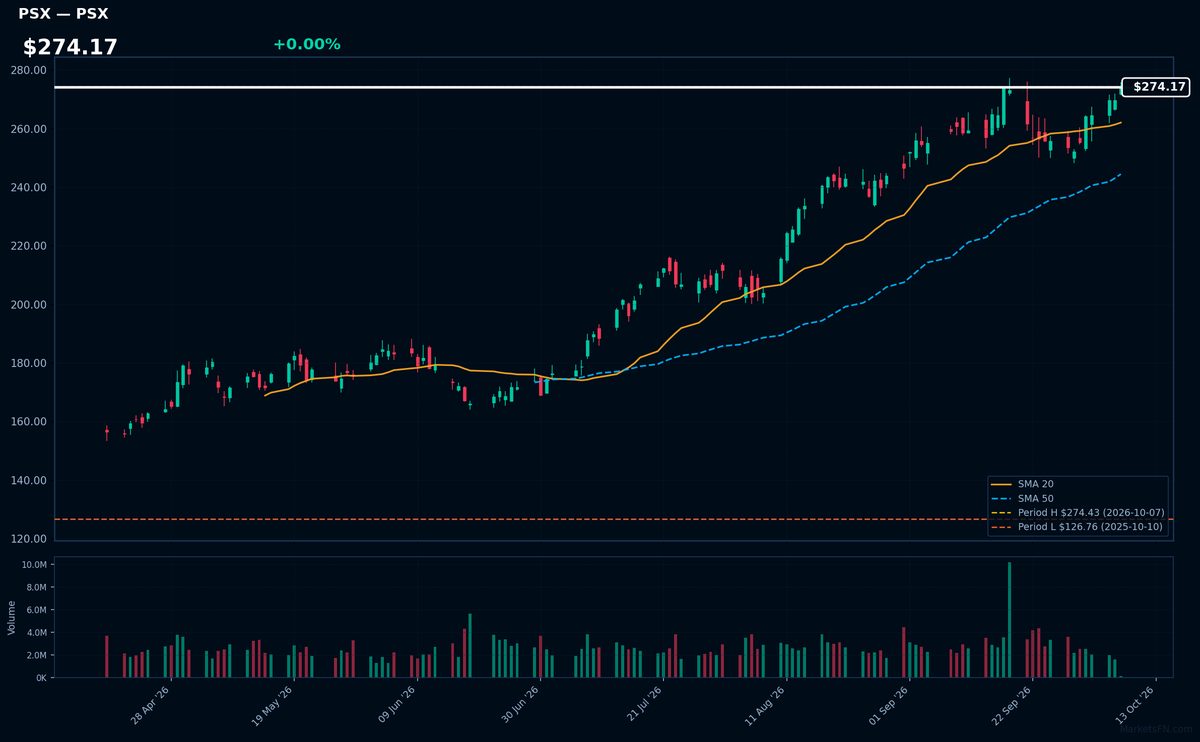Click the 28 Apr '26 date label

(x=151, y=704)
